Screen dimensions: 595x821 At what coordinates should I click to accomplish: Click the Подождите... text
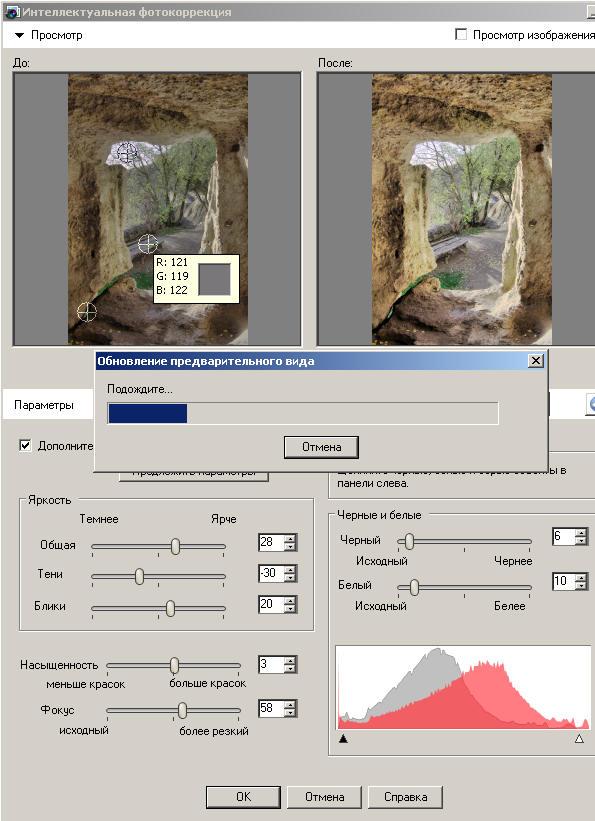tap(140, 389)
